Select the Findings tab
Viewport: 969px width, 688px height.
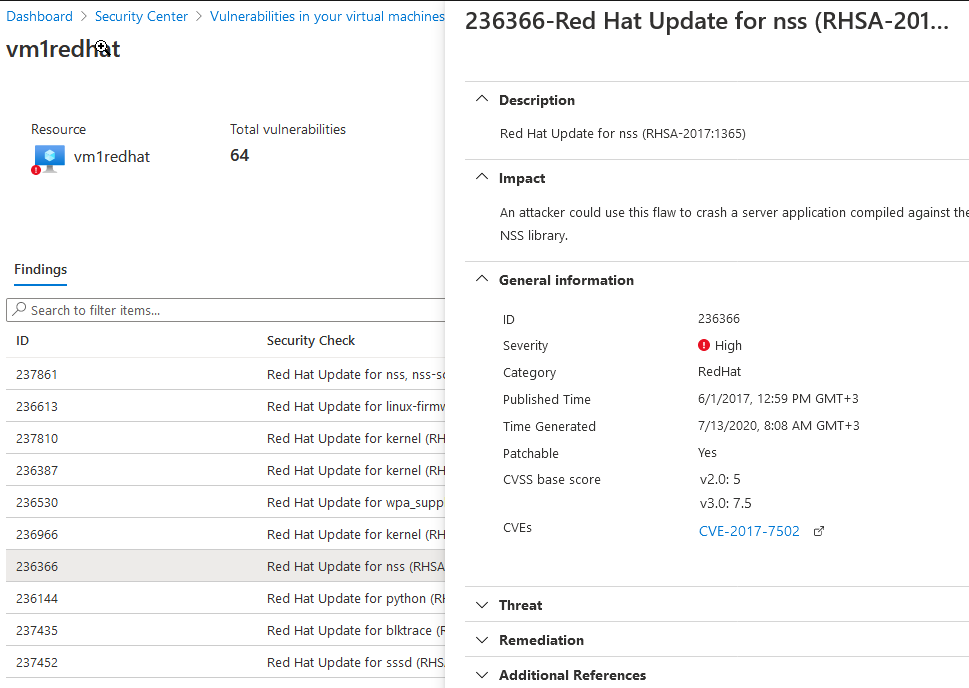coord(41,270)
